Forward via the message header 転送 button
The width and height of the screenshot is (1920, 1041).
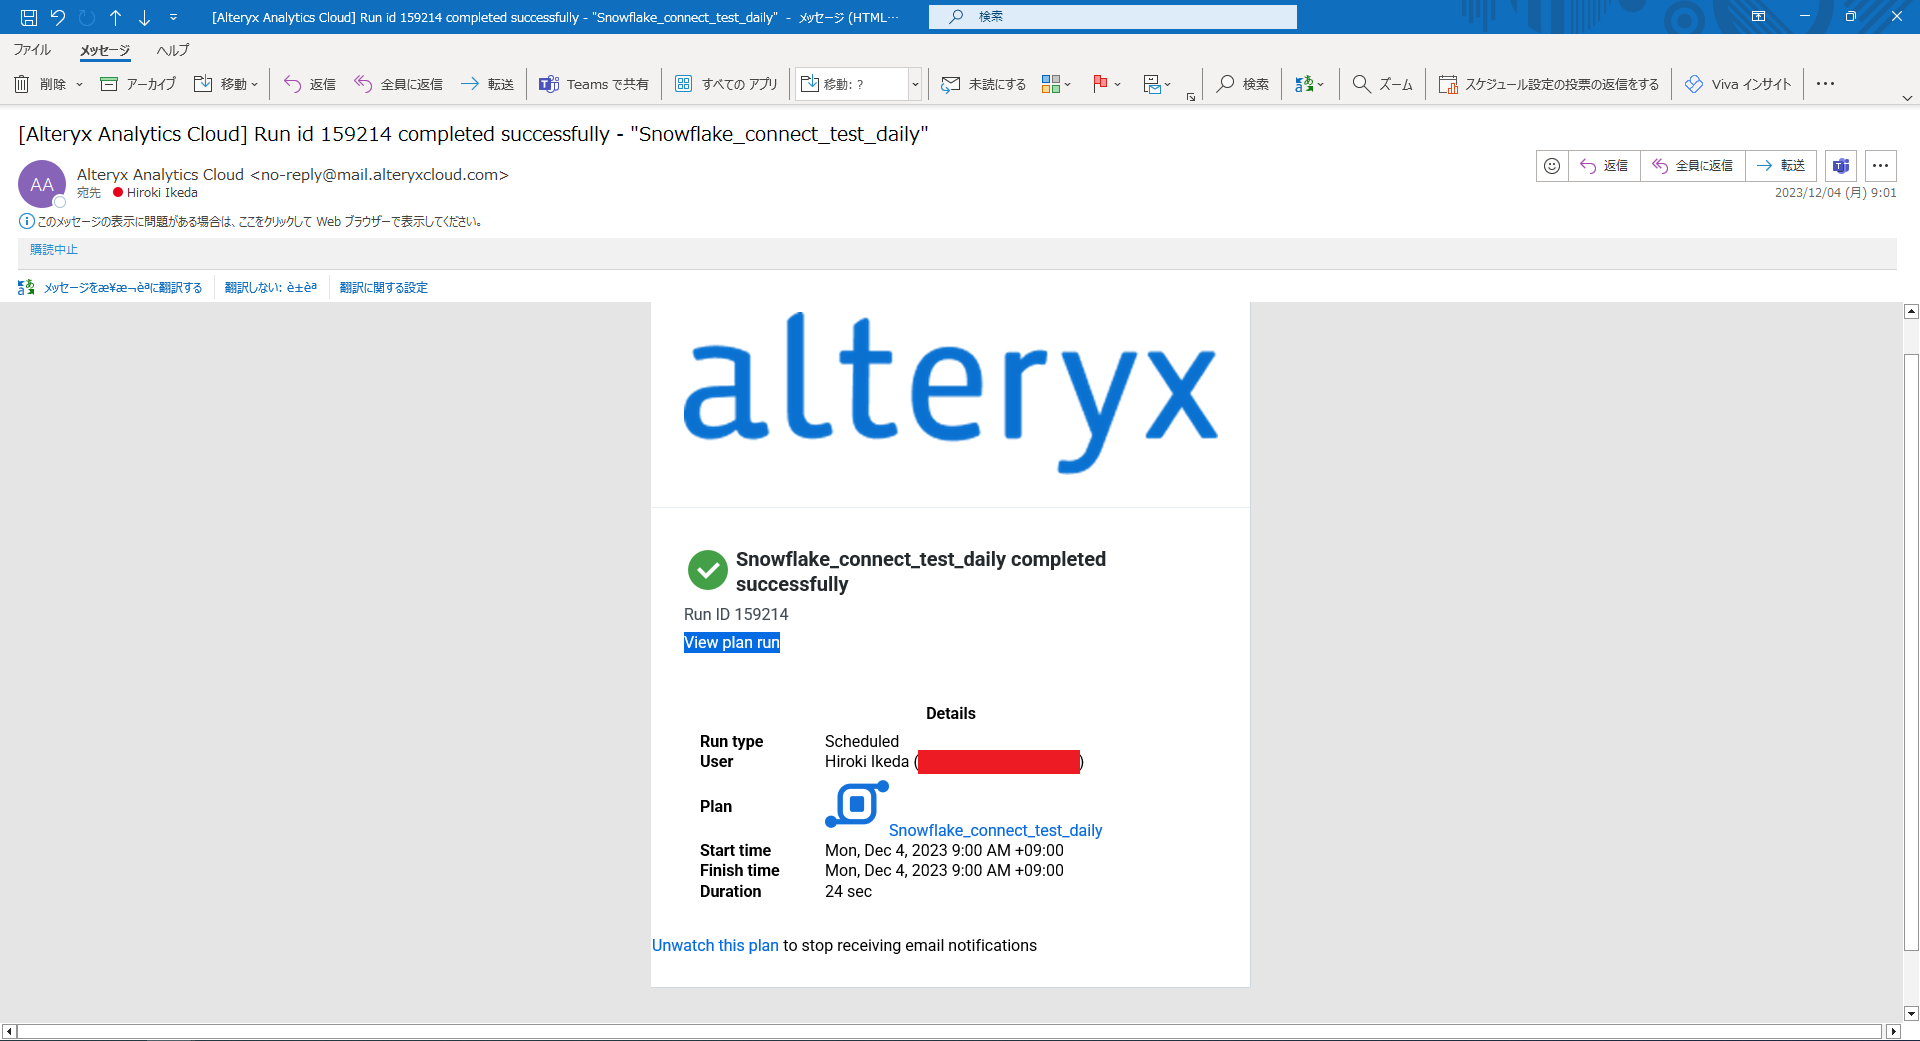[1781, 166]
